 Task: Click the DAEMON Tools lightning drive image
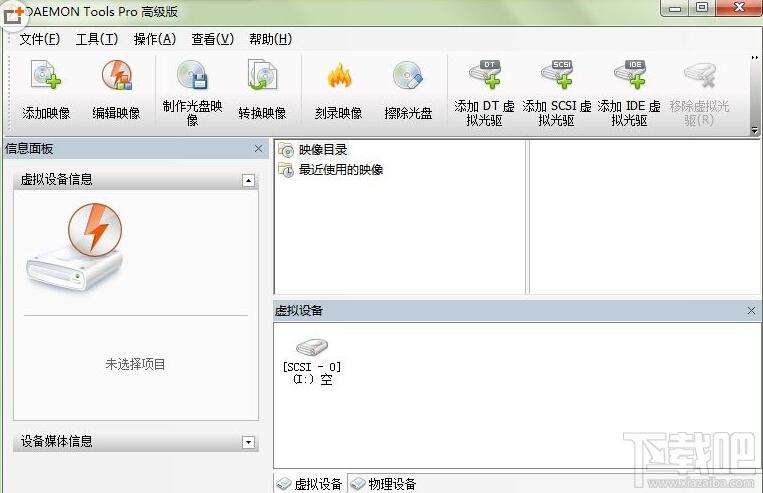[x=75, y=247]
